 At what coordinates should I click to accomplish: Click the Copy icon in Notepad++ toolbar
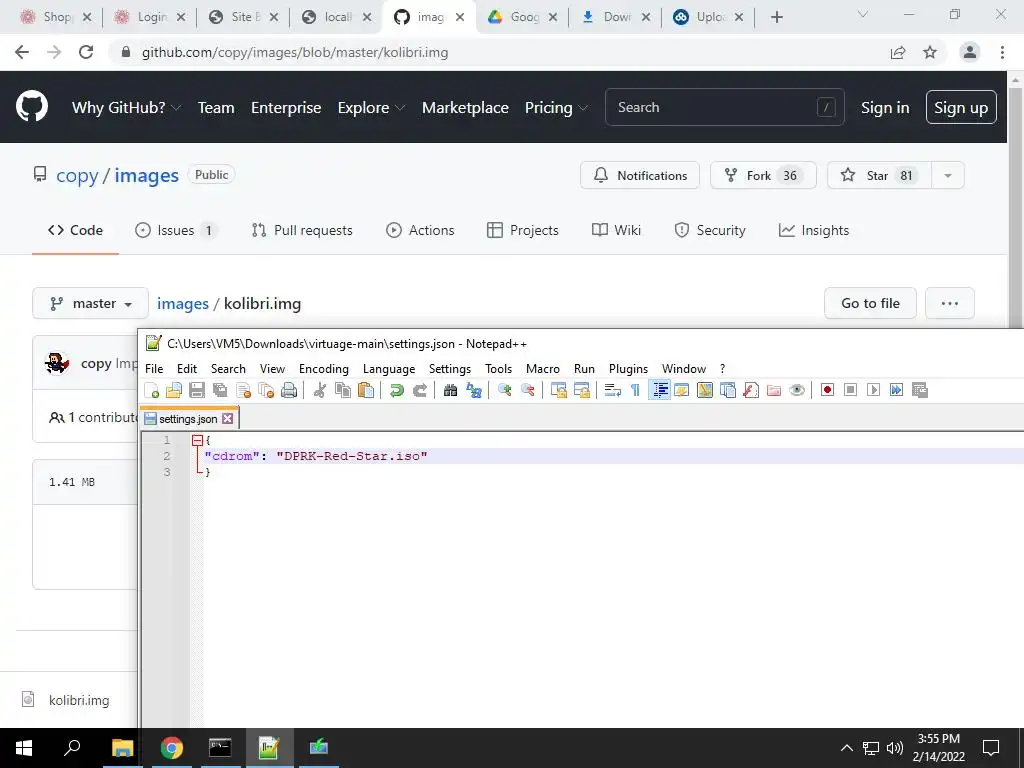click(343, 391)
